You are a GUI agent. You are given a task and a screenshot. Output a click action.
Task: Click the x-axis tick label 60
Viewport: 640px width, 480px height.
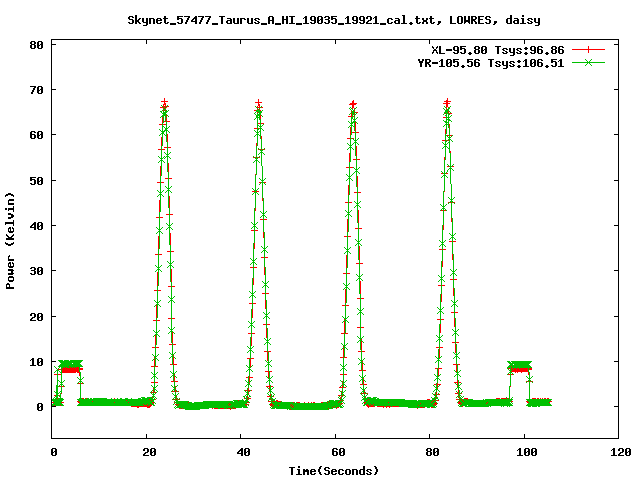point(338,452)
